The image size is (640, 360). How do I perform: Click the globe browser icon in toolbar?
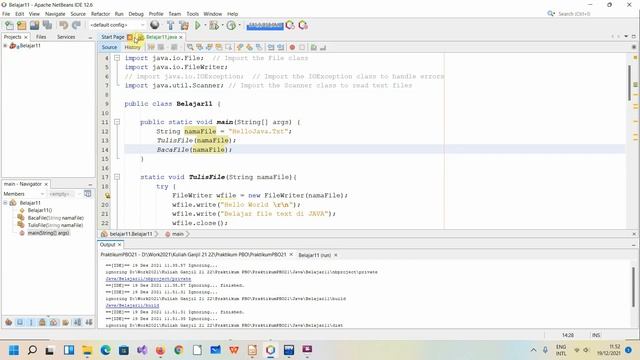[x=155, y=25]
